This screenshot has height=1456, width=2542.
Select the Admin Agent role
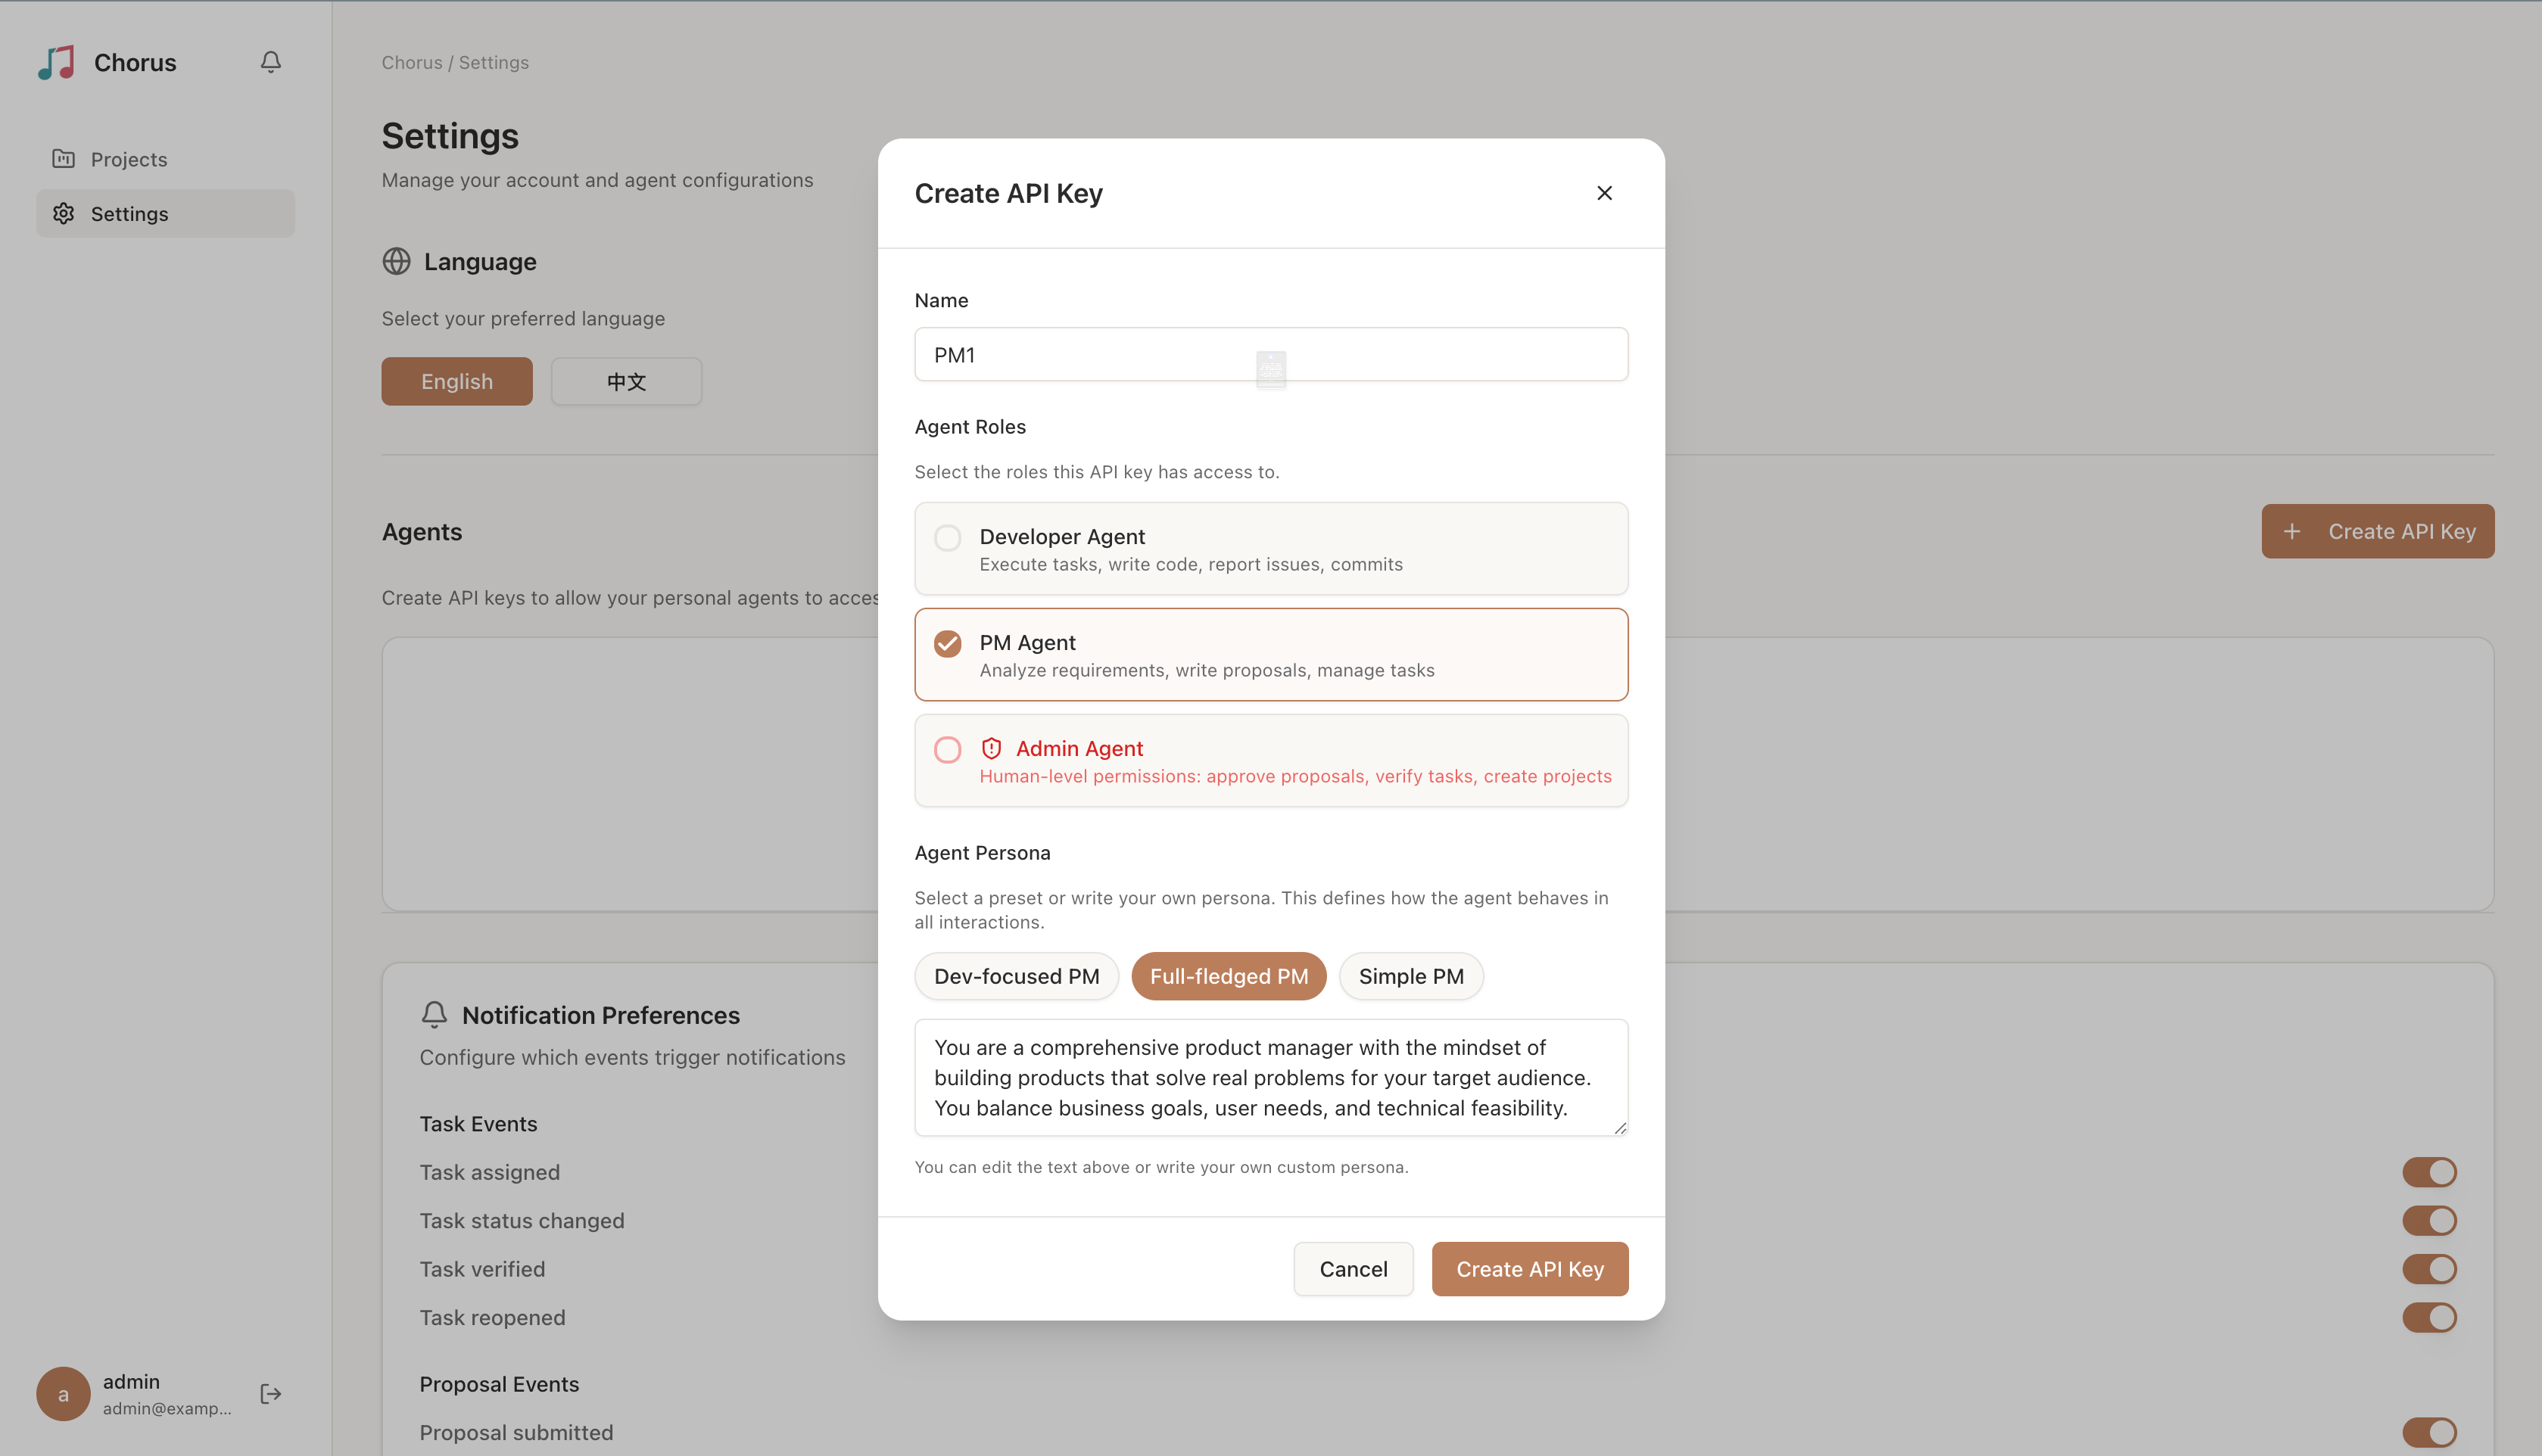pos(1271,761)
